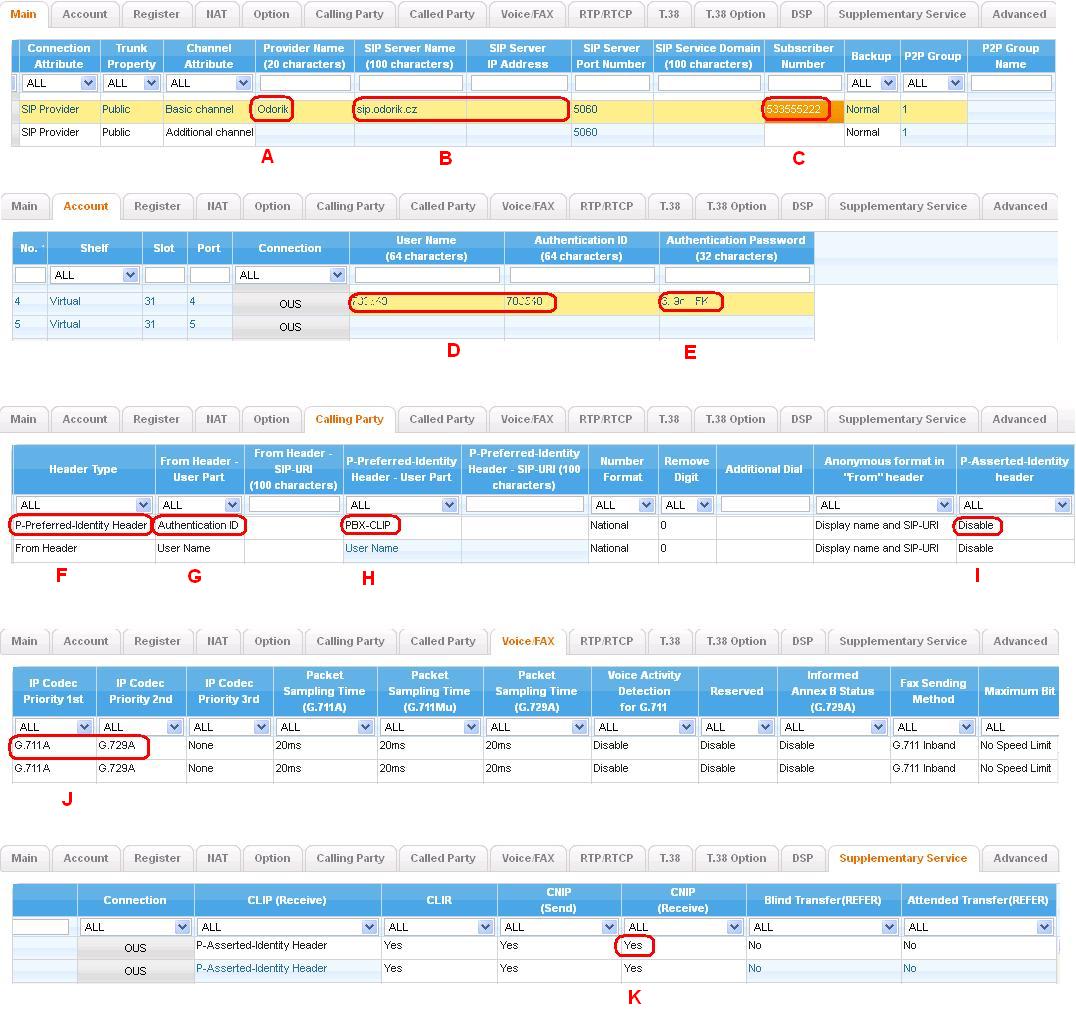Click blue "User Name" link in From Header row

[x=371, y=548]
